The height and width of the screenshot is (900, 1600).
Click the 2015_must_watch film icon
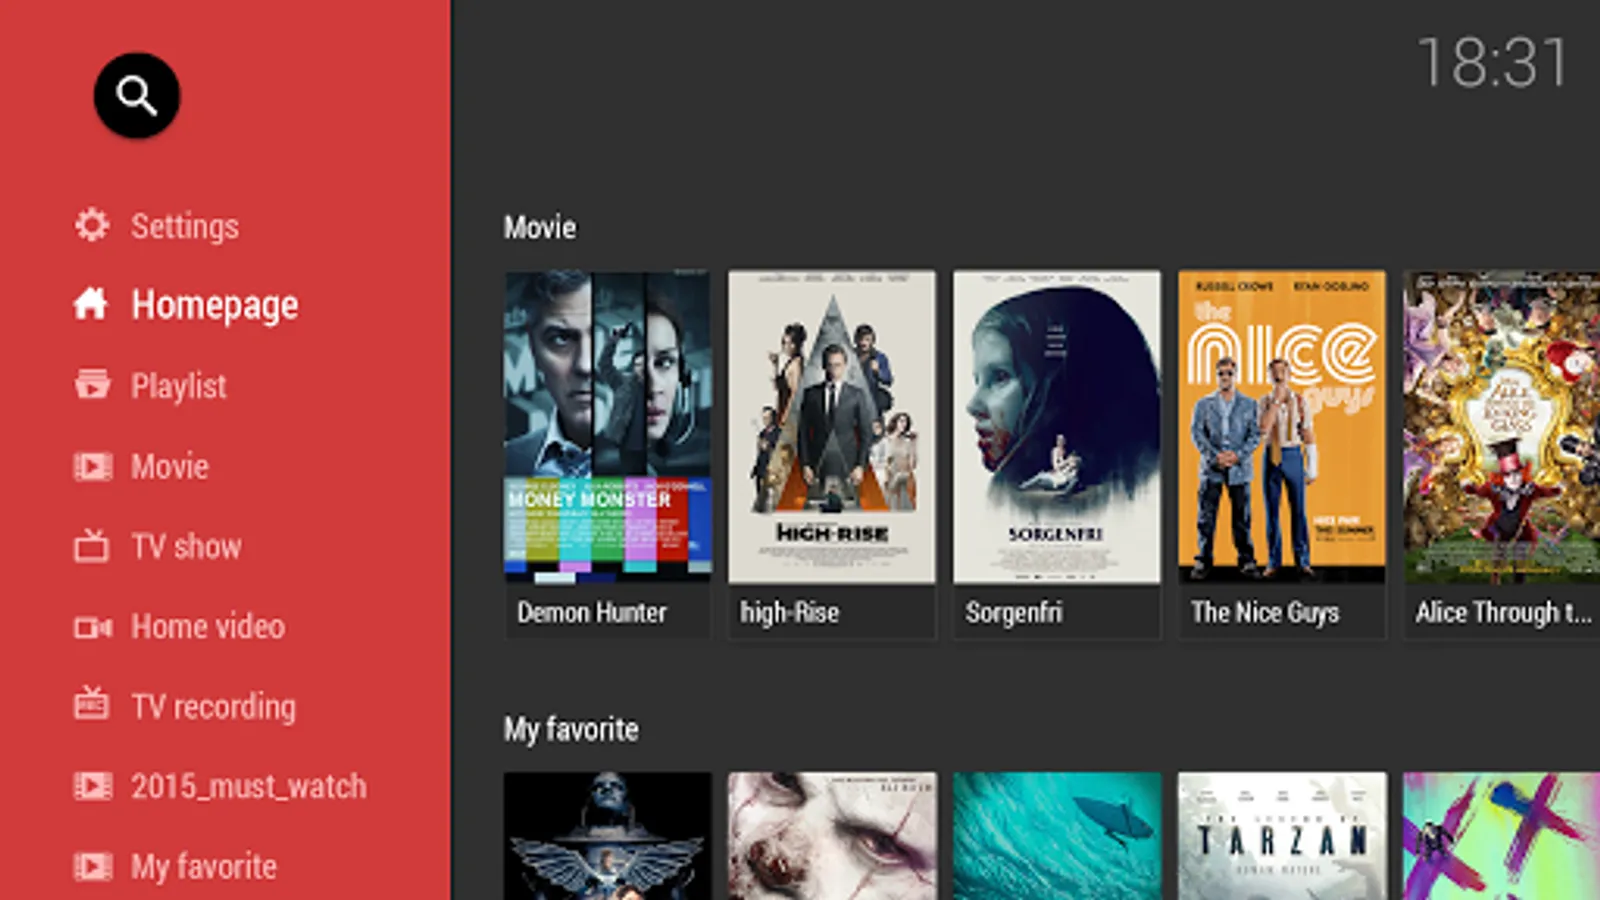coord(92,786)
